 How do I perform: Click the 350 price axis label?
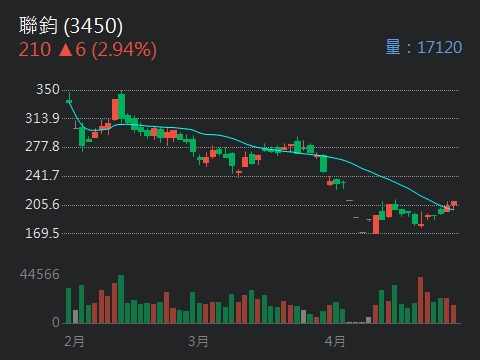[x=48, y=89]
